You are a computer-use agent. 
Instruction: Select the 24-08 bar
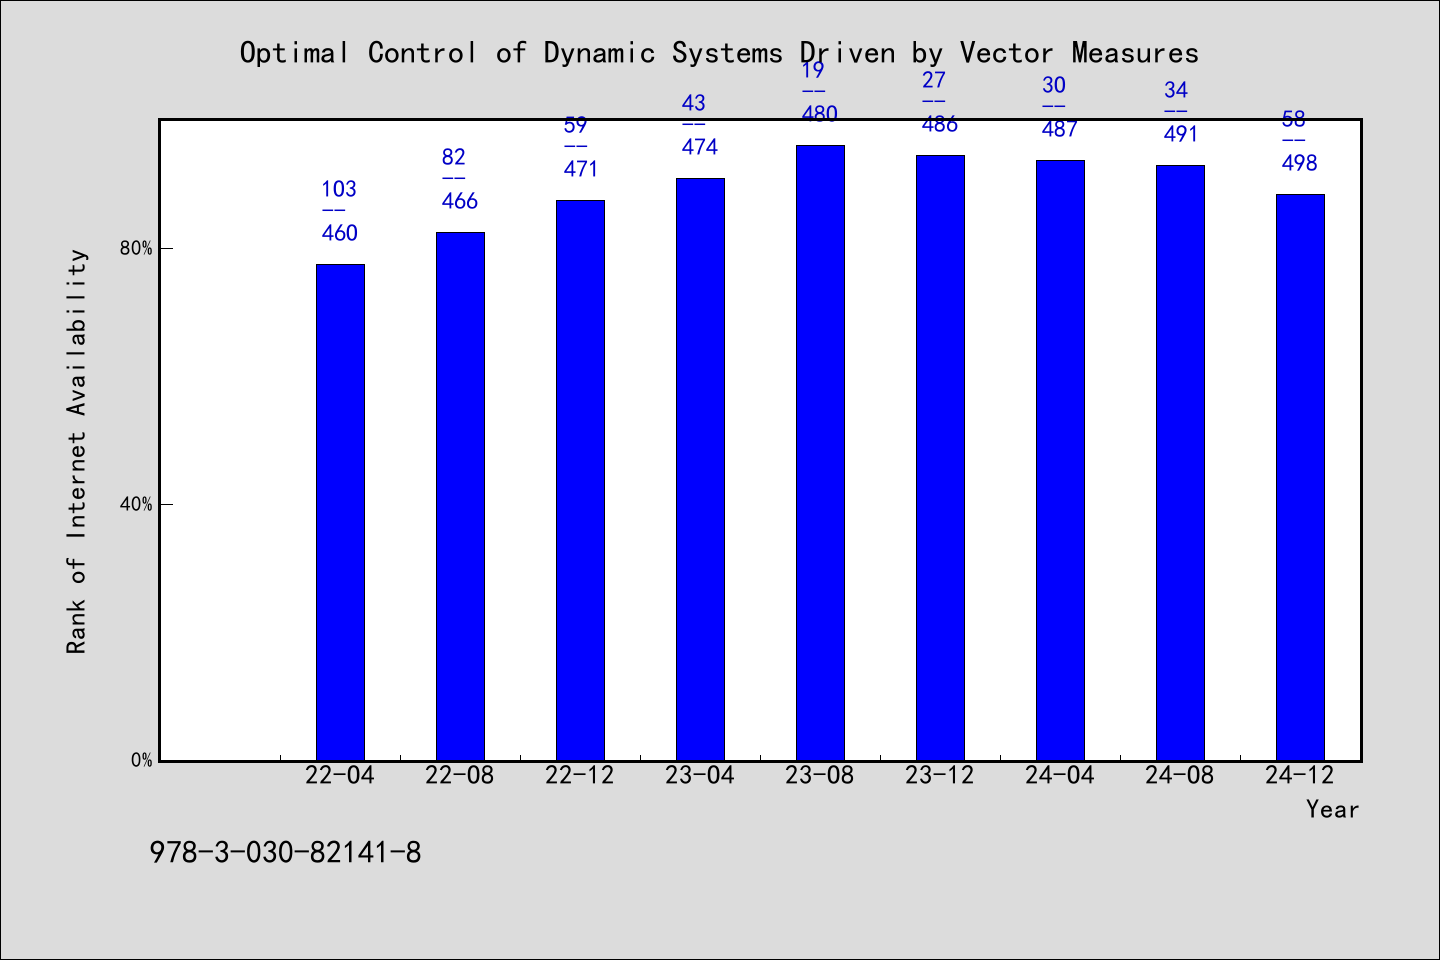(x=1180, y=463)
